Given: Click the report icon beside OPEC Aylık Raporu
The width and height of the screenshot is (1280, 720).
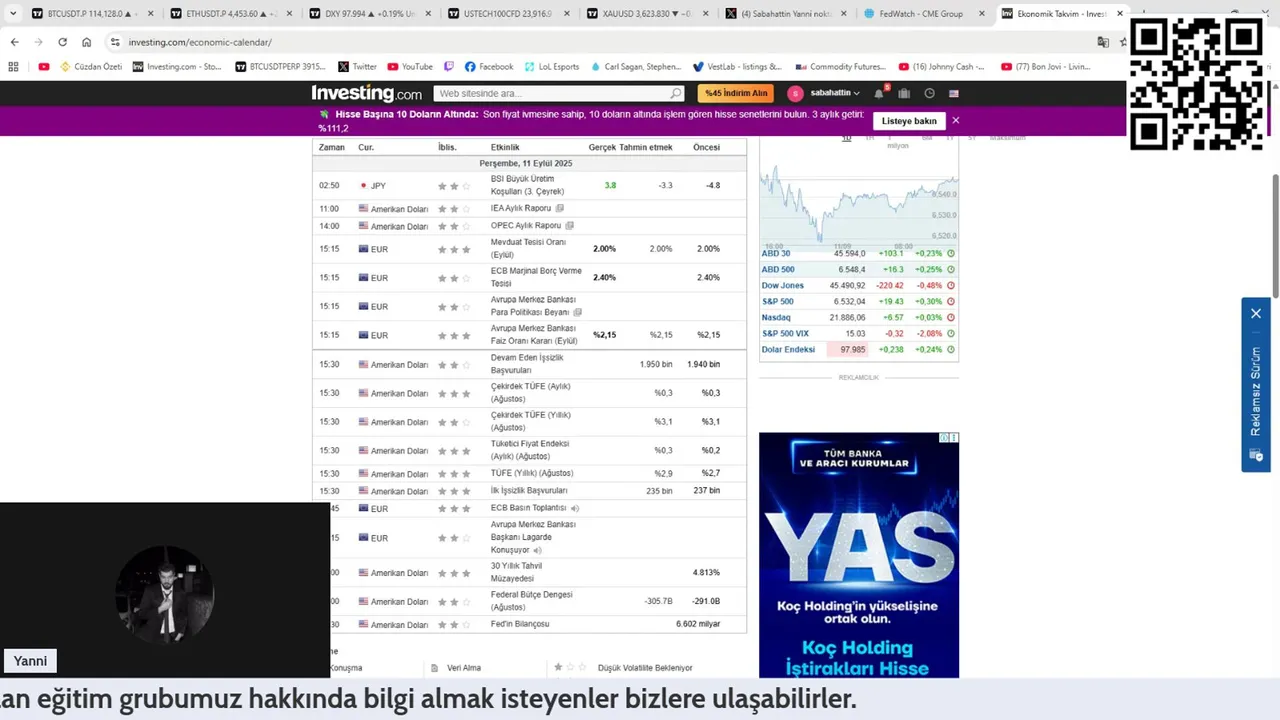Looking at the screenshot, I should point(569,226).
